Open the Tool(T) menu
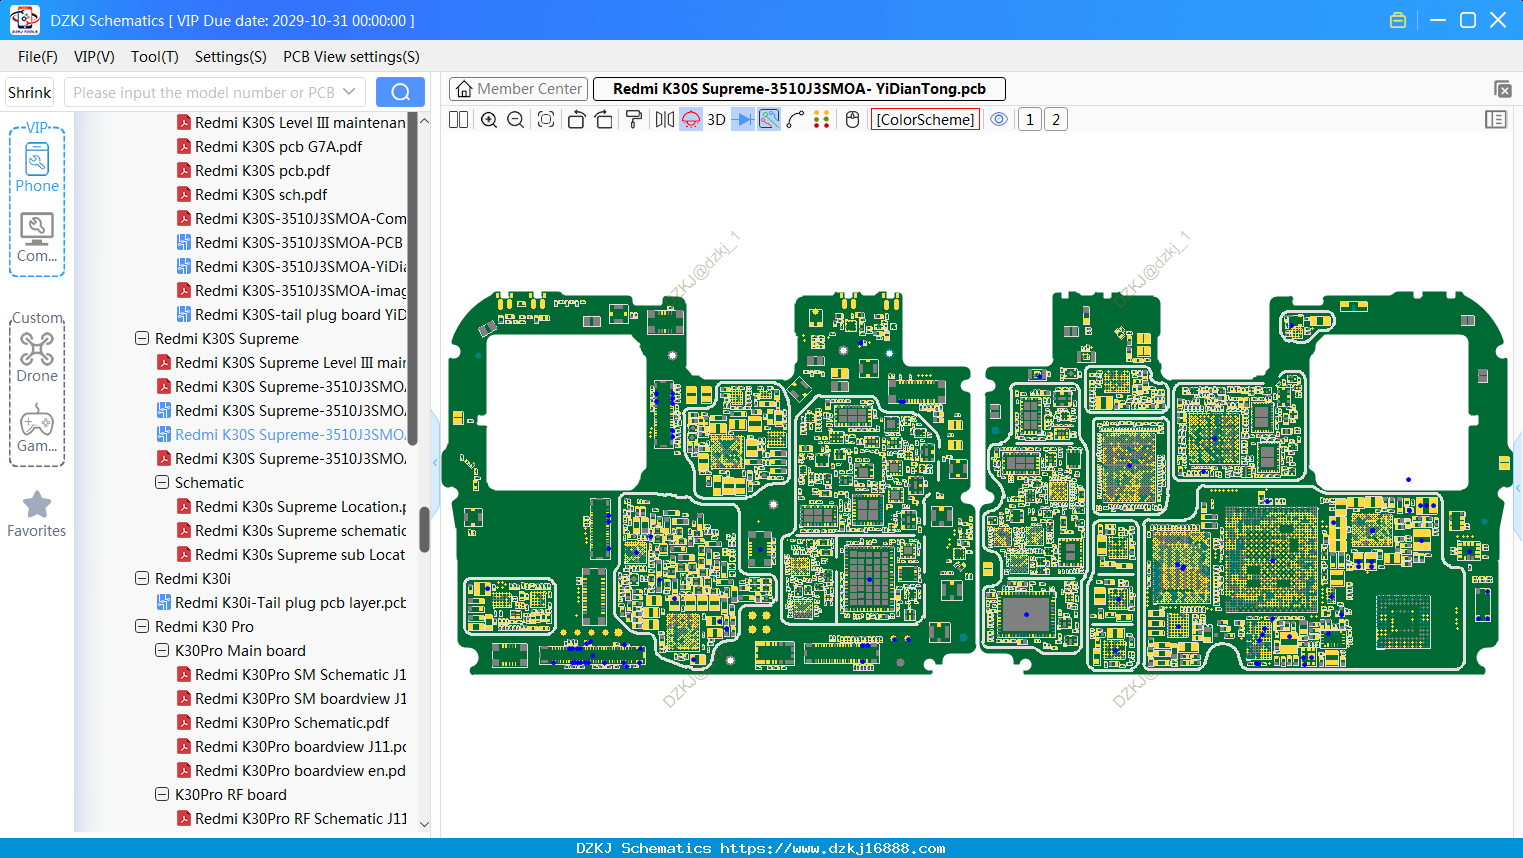The image size is (1523, 858). pos(155,57)
